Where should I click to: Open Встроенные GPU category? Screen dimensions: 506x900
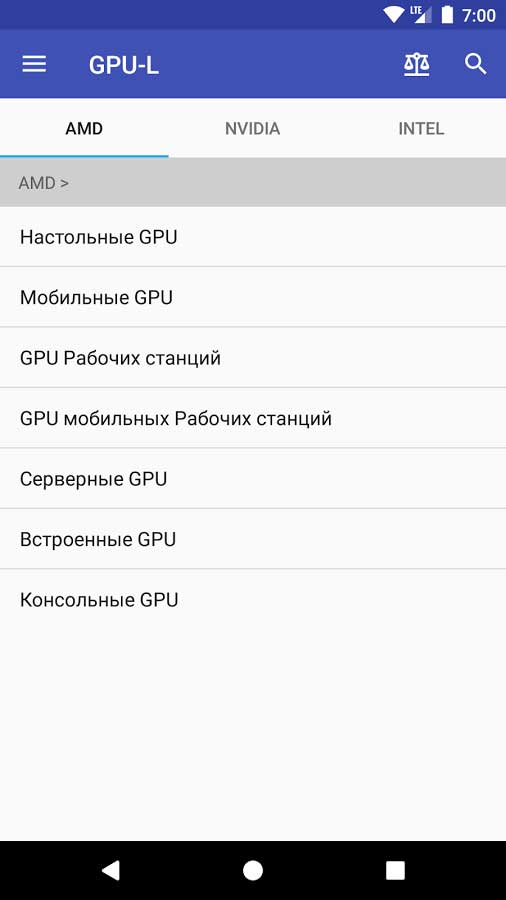(x=253, y=540)
